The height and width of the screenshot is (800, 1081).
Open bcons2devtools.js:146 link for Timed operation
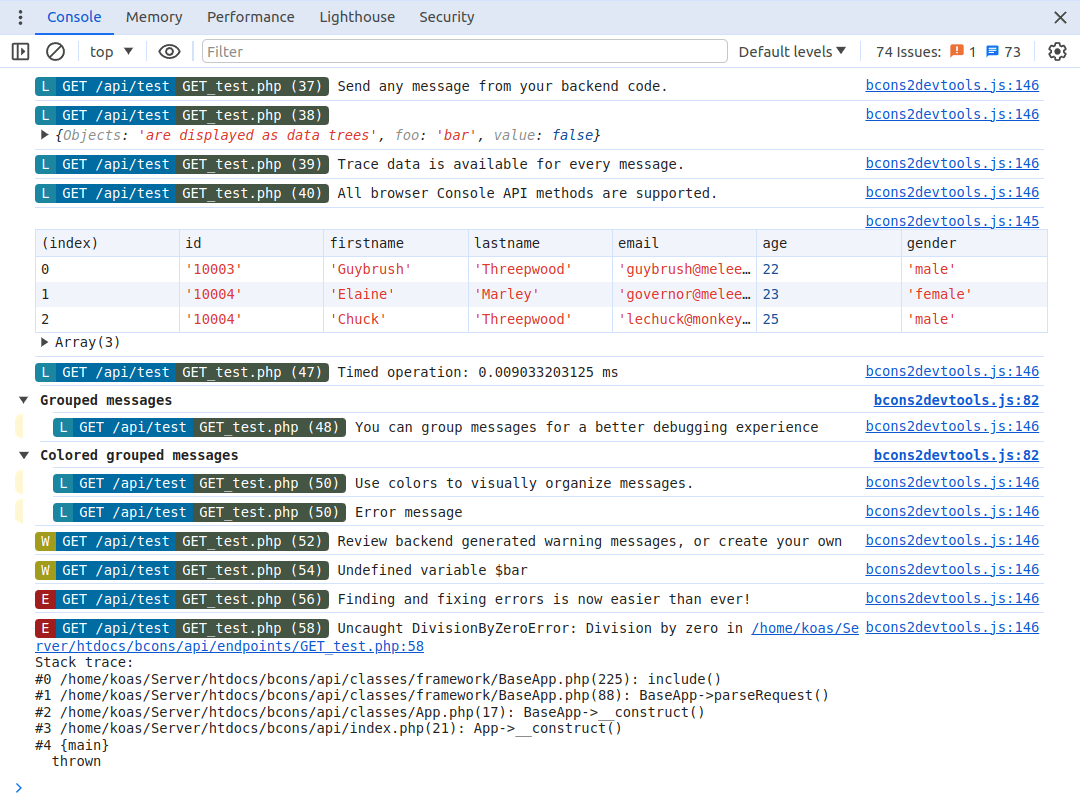coord(952,371)
